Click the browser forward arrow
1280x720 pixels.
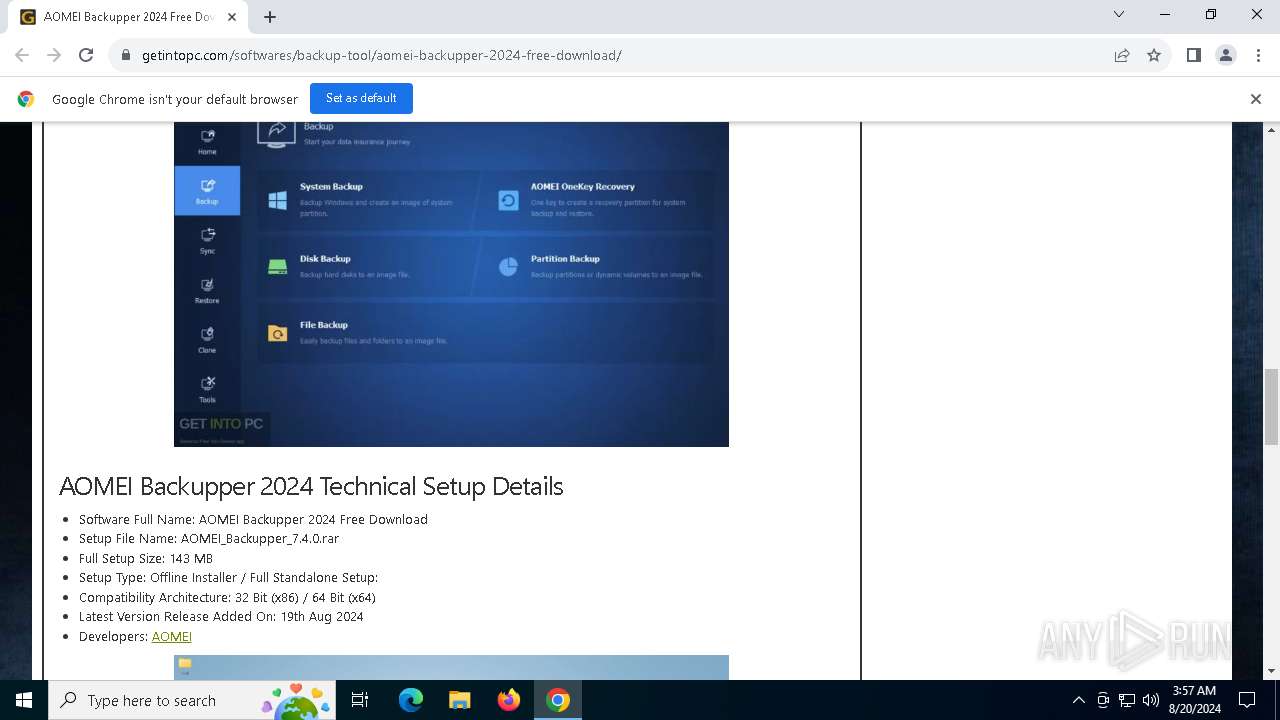[x=54, y=55]
